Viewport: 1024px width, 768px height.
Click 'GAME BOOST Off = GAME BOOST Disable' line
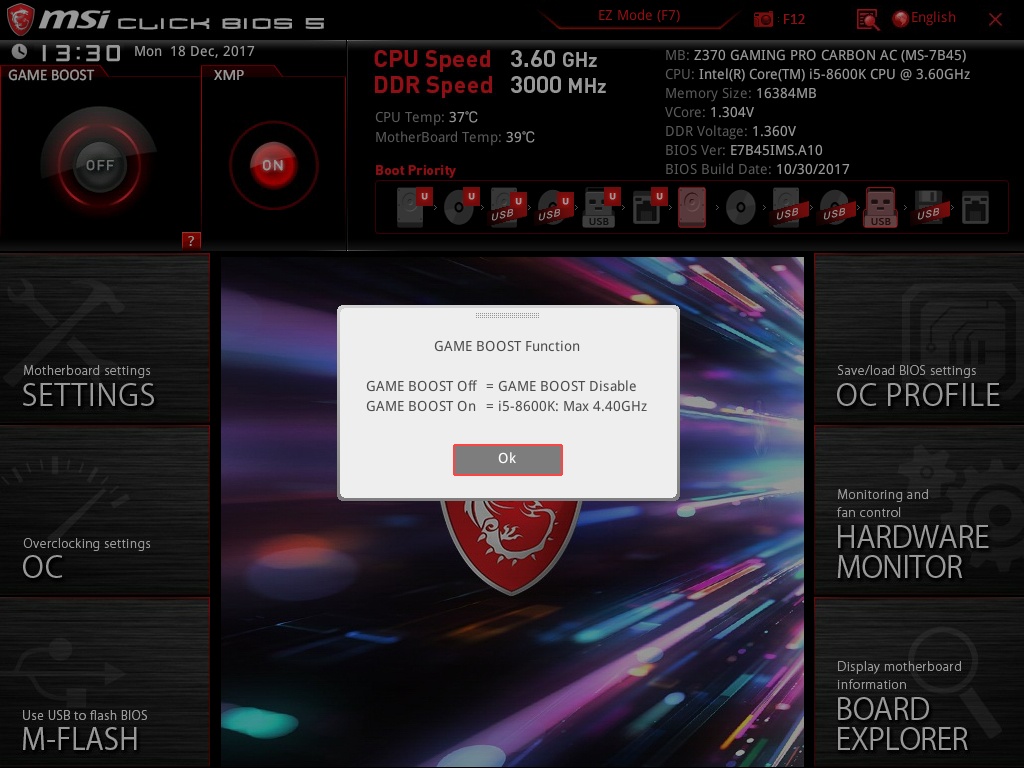click(501, 386)
